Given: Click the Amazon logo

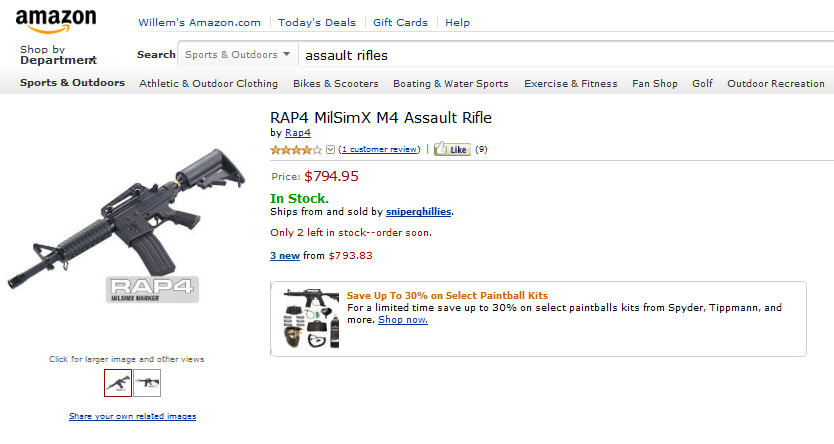Looking at the screenshot, I should (x=56, y=21).
